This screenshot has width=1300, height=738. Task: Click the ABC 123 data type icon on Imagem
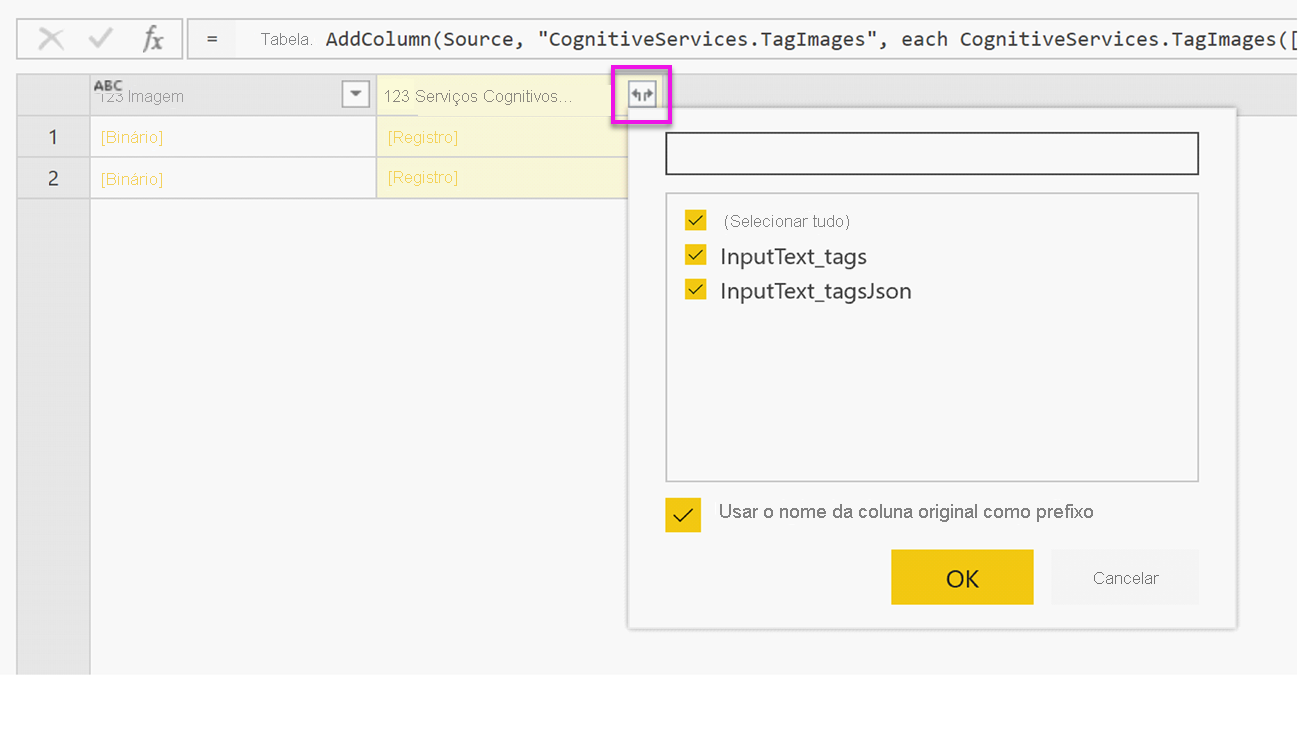click(108, 91)
